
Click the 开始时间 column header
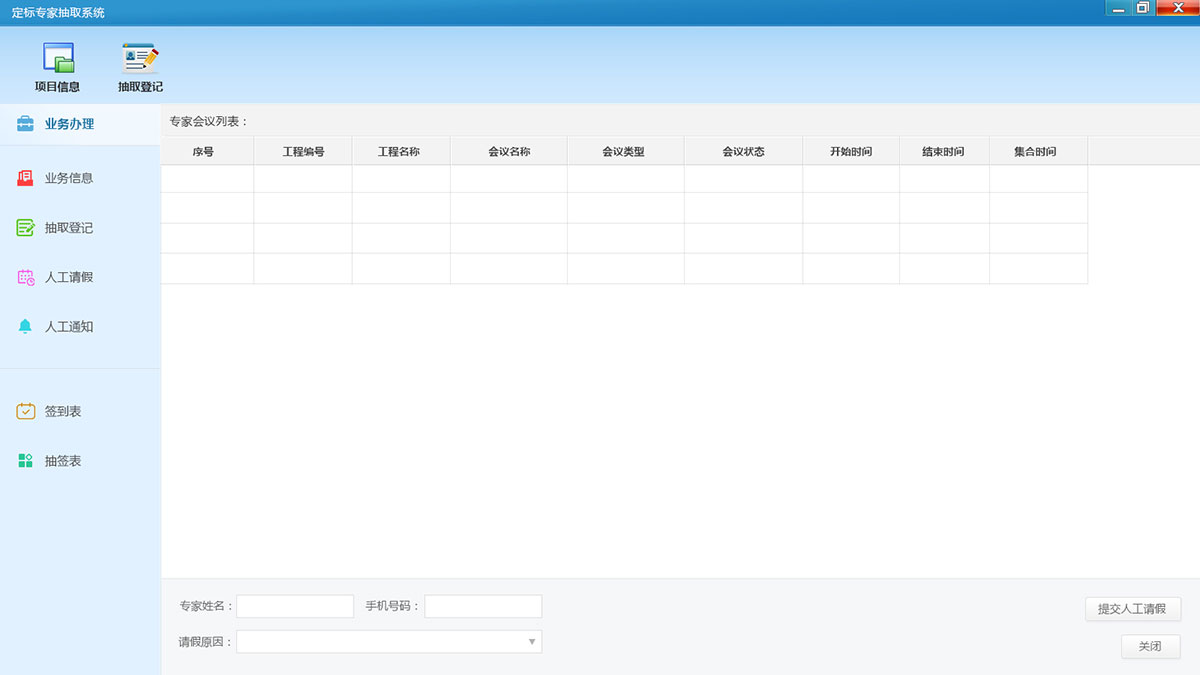pos(851,151)
